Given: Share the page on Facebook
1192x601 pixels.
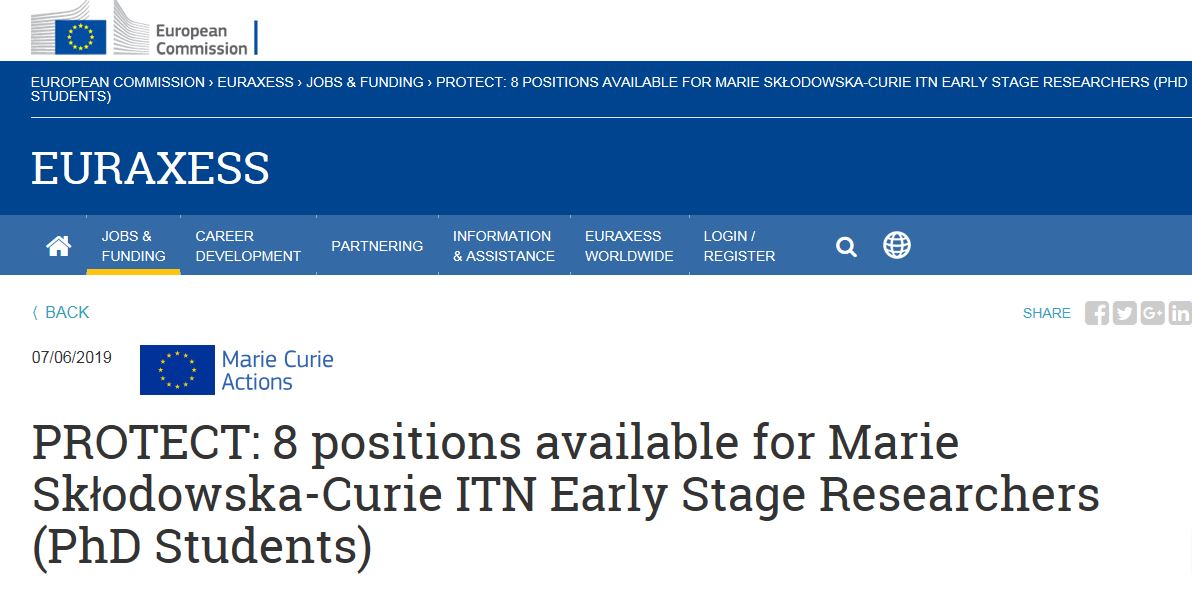Looking at the screenshot, I should (1097, 313).
